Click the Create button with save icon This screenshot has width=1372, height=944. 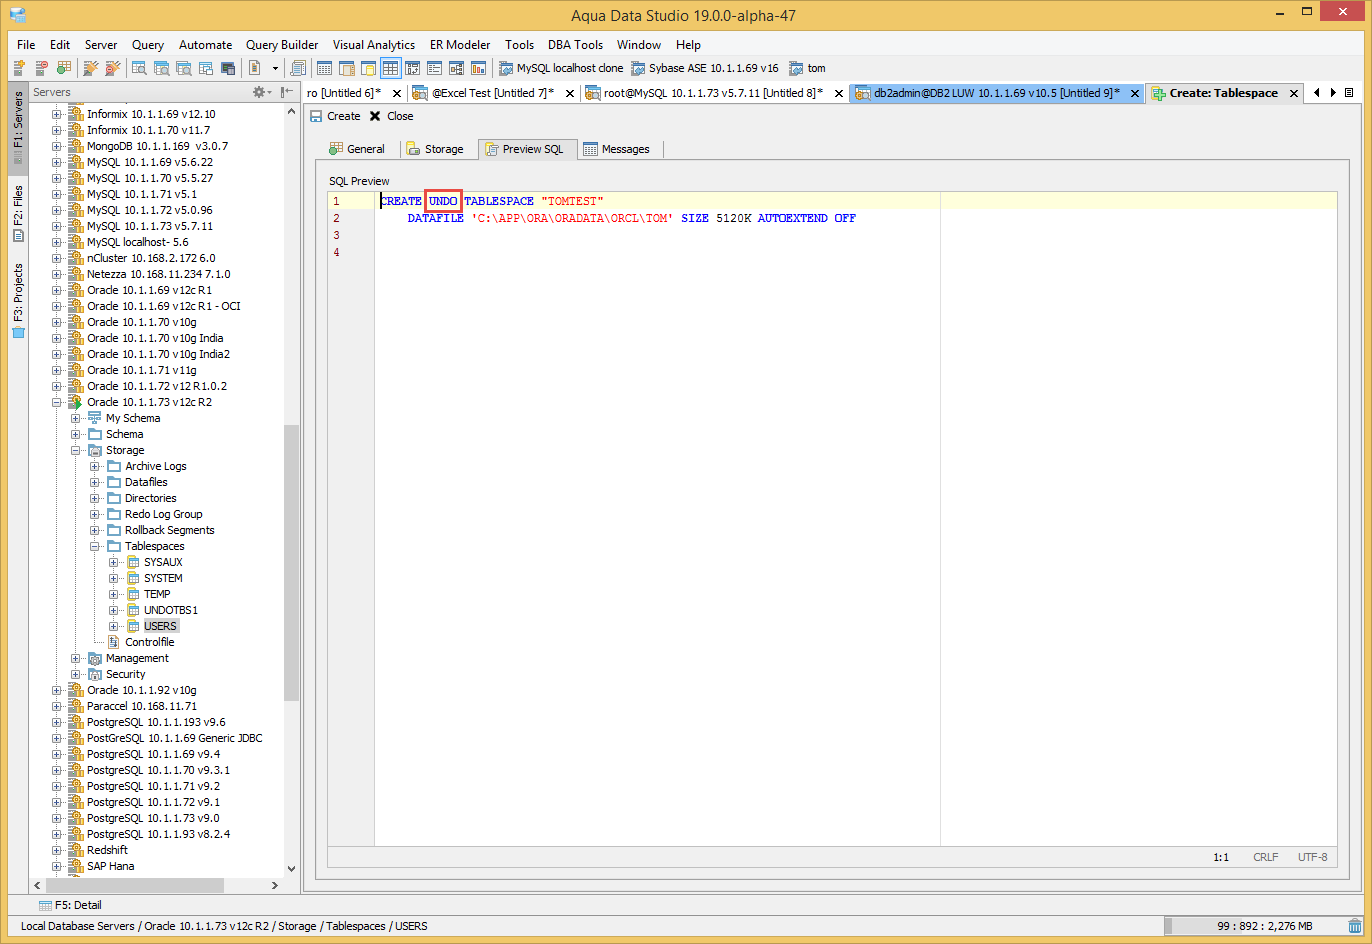tap(335, 116)
